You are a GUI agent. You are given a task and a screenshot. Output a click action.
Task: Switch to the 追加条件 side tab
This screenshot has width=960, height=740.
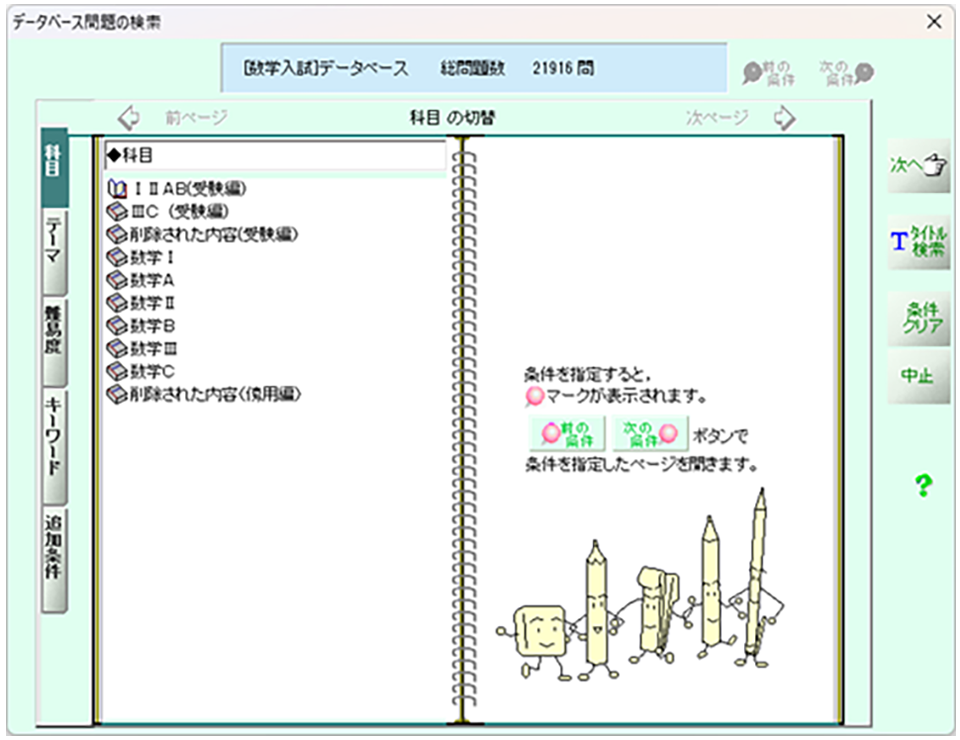[x=54, y=559]
